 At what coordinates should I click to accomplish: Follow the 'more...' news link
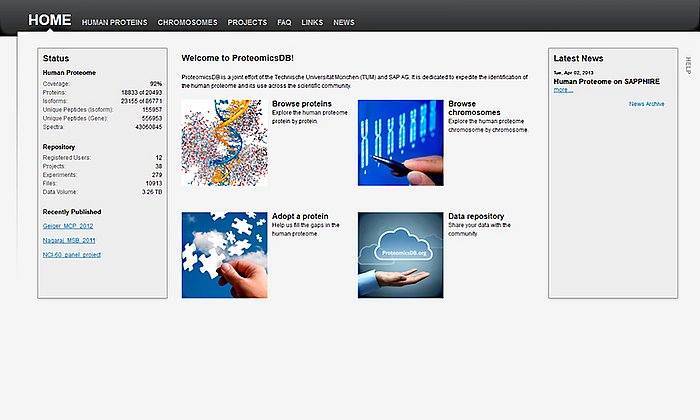coord(563,90)
